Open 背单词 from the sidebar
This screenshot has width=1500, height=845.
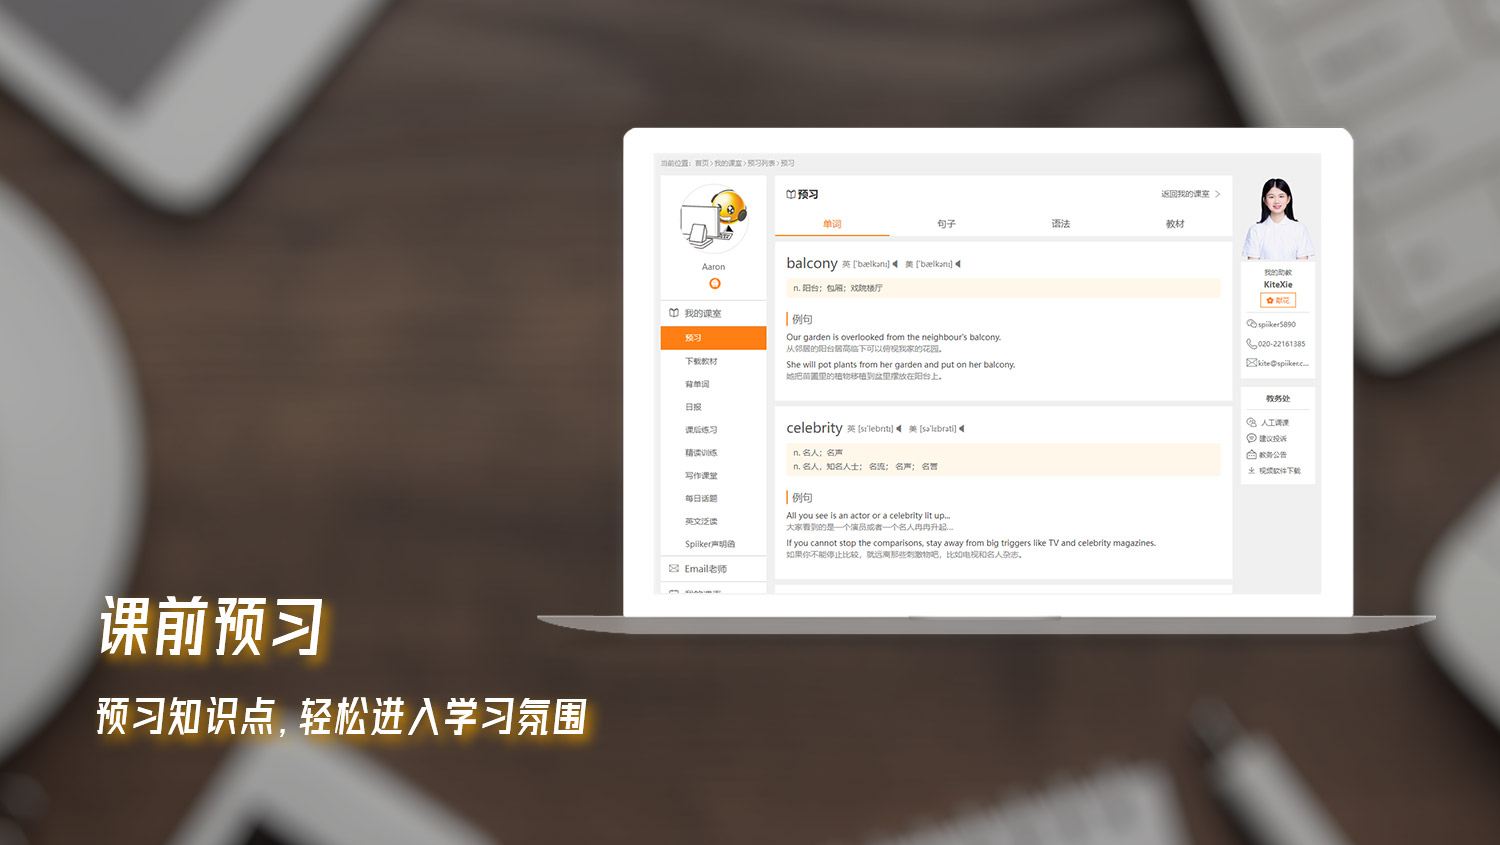697,384
